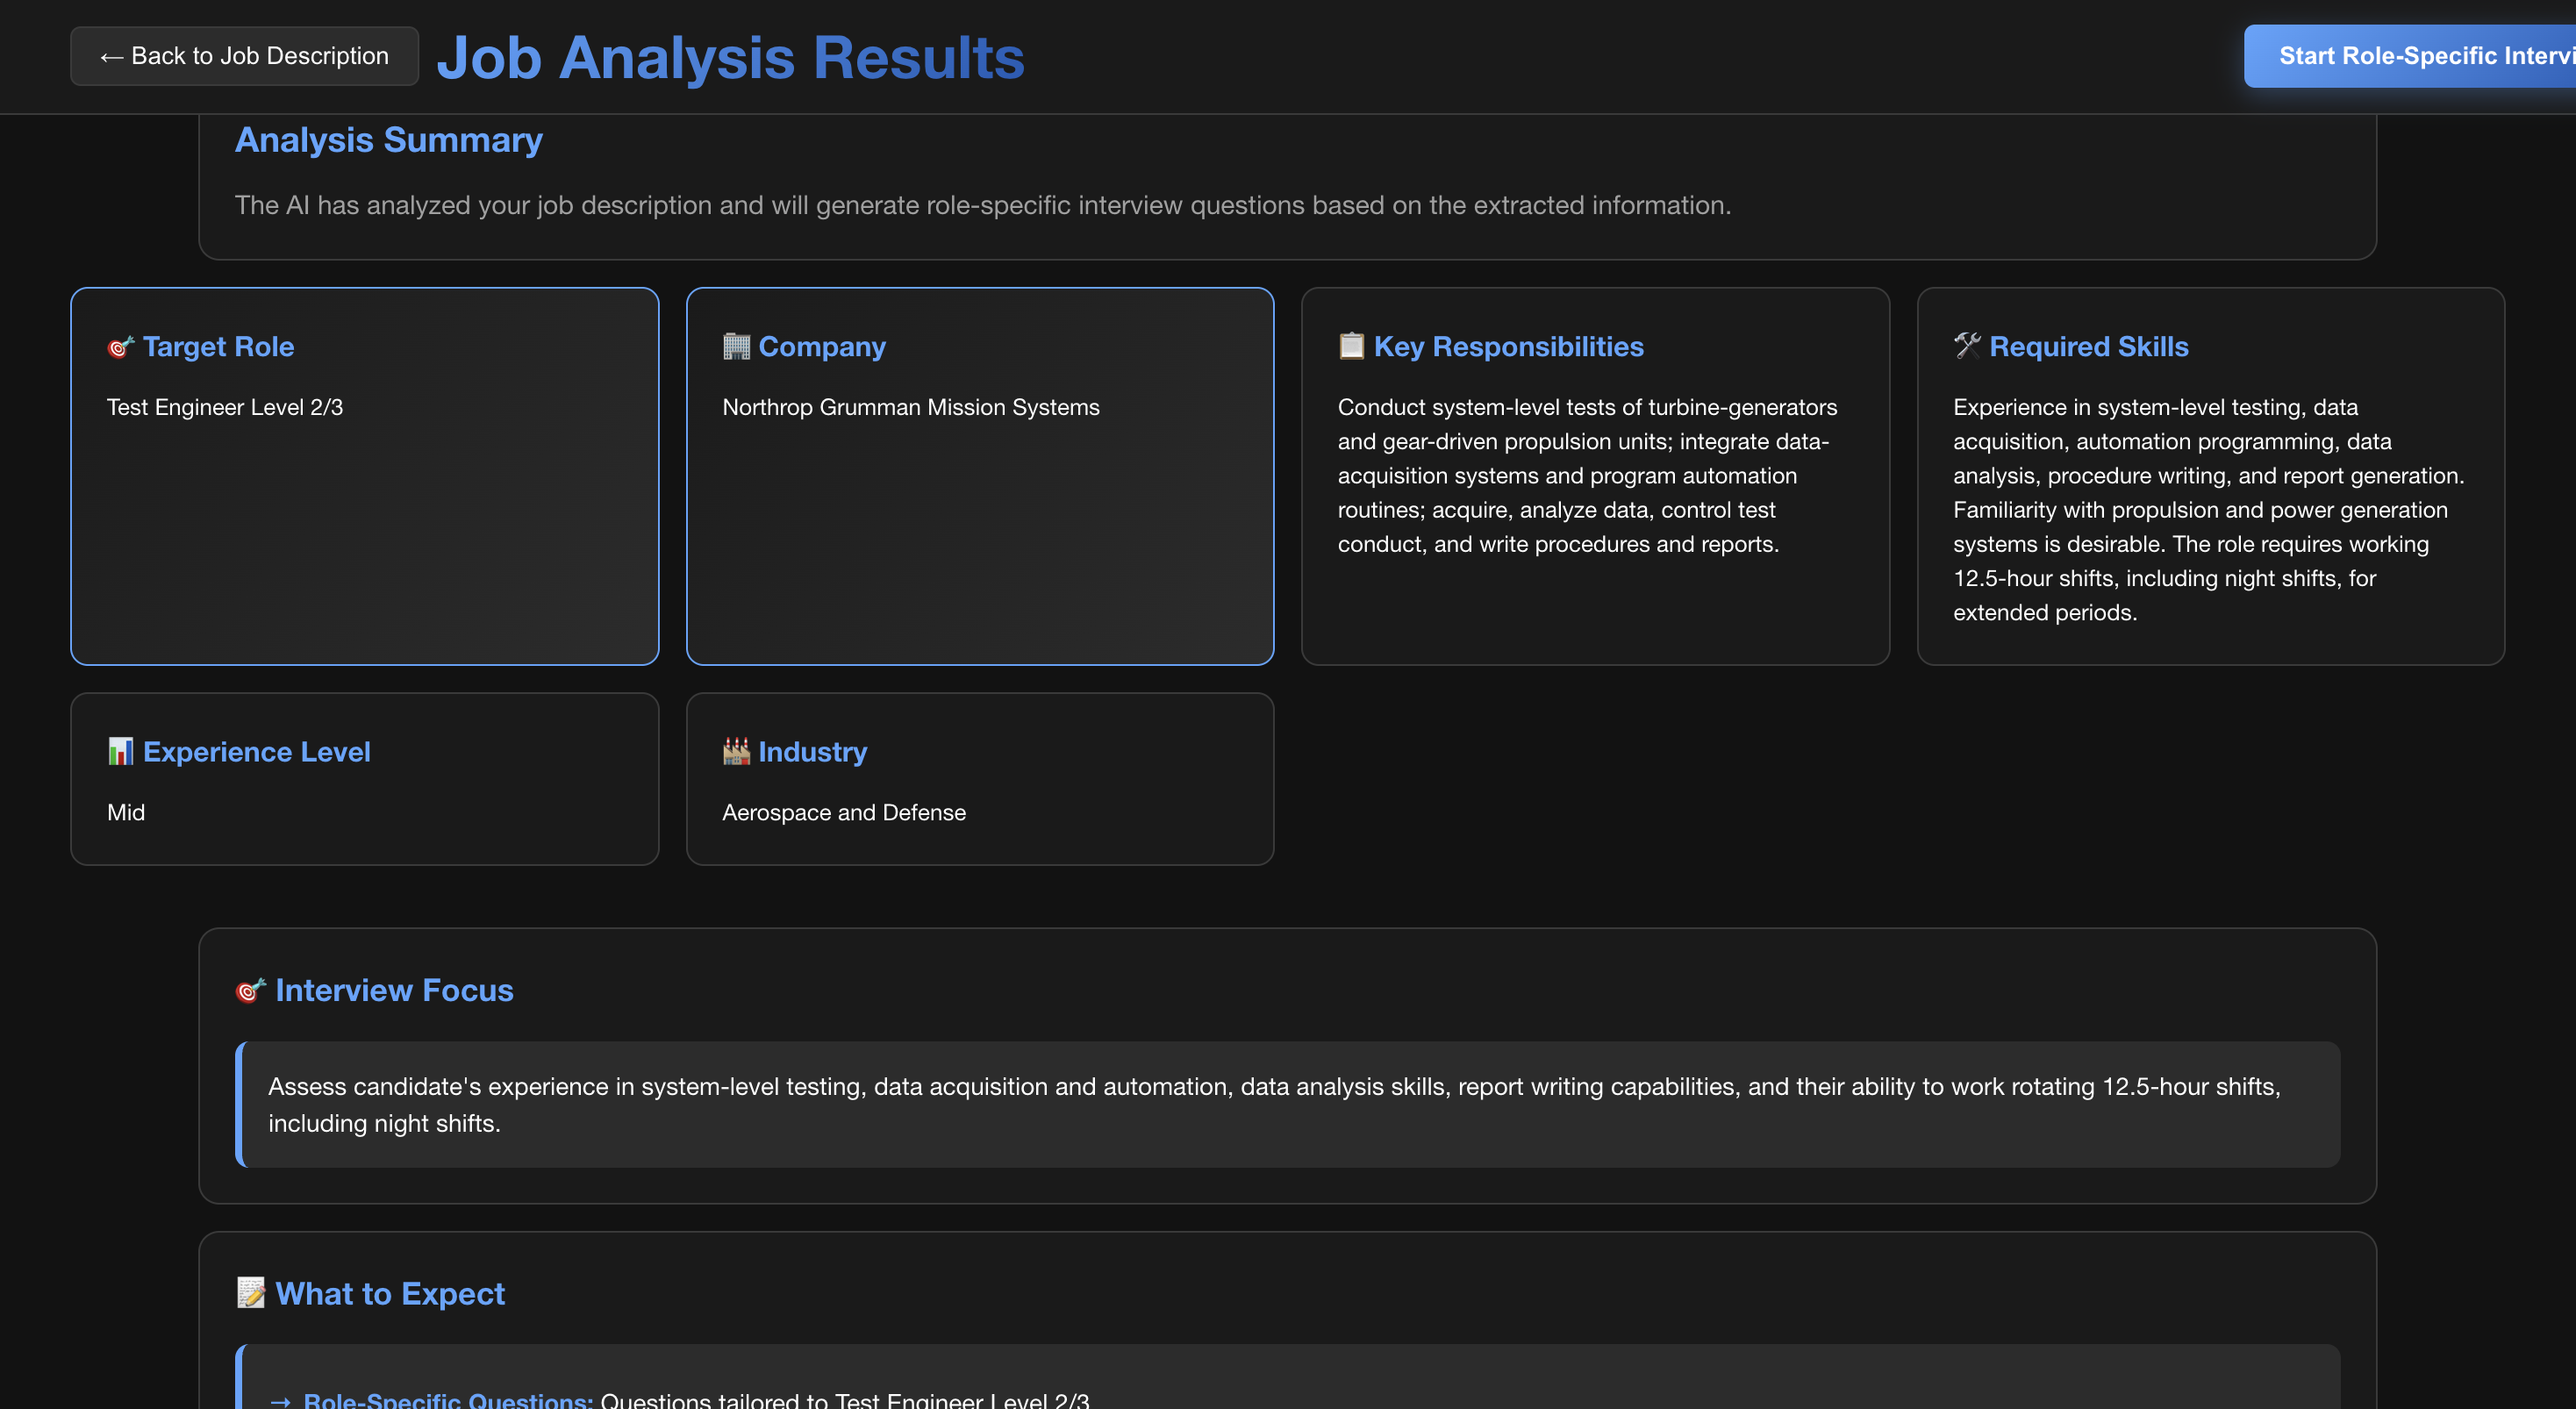
Task: Click the Experience Level bar chart icon
Action: point(120,752)
